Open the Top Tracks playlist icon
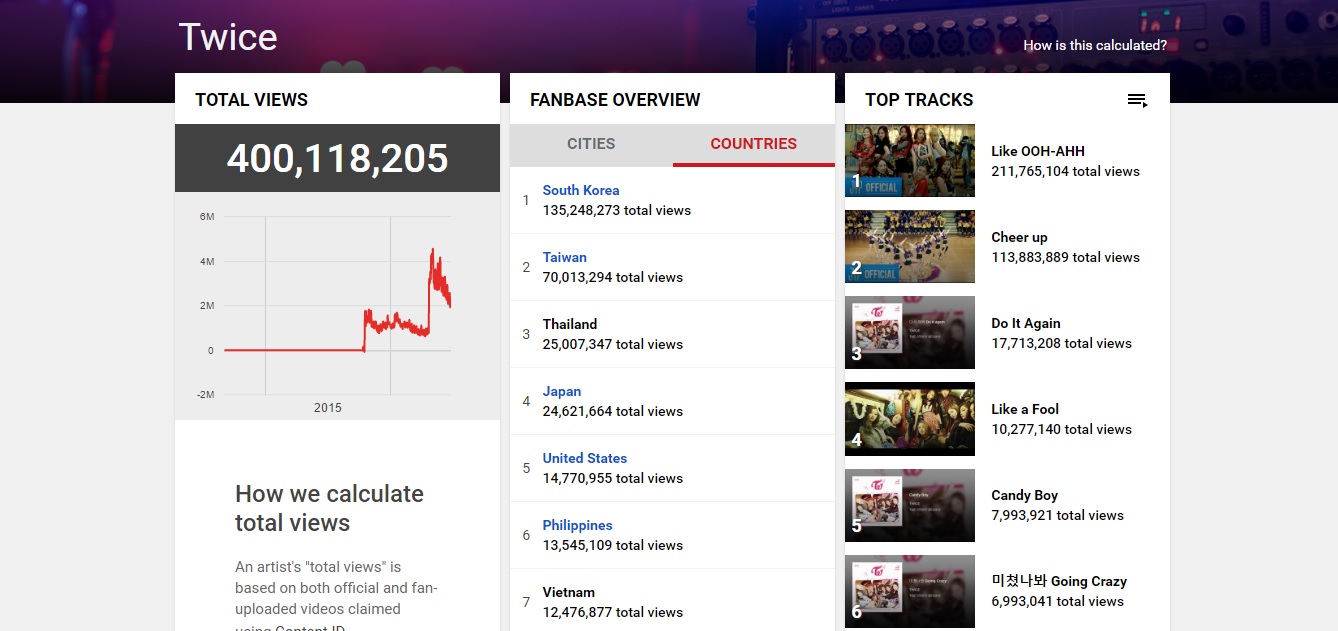 [1137, 100]
